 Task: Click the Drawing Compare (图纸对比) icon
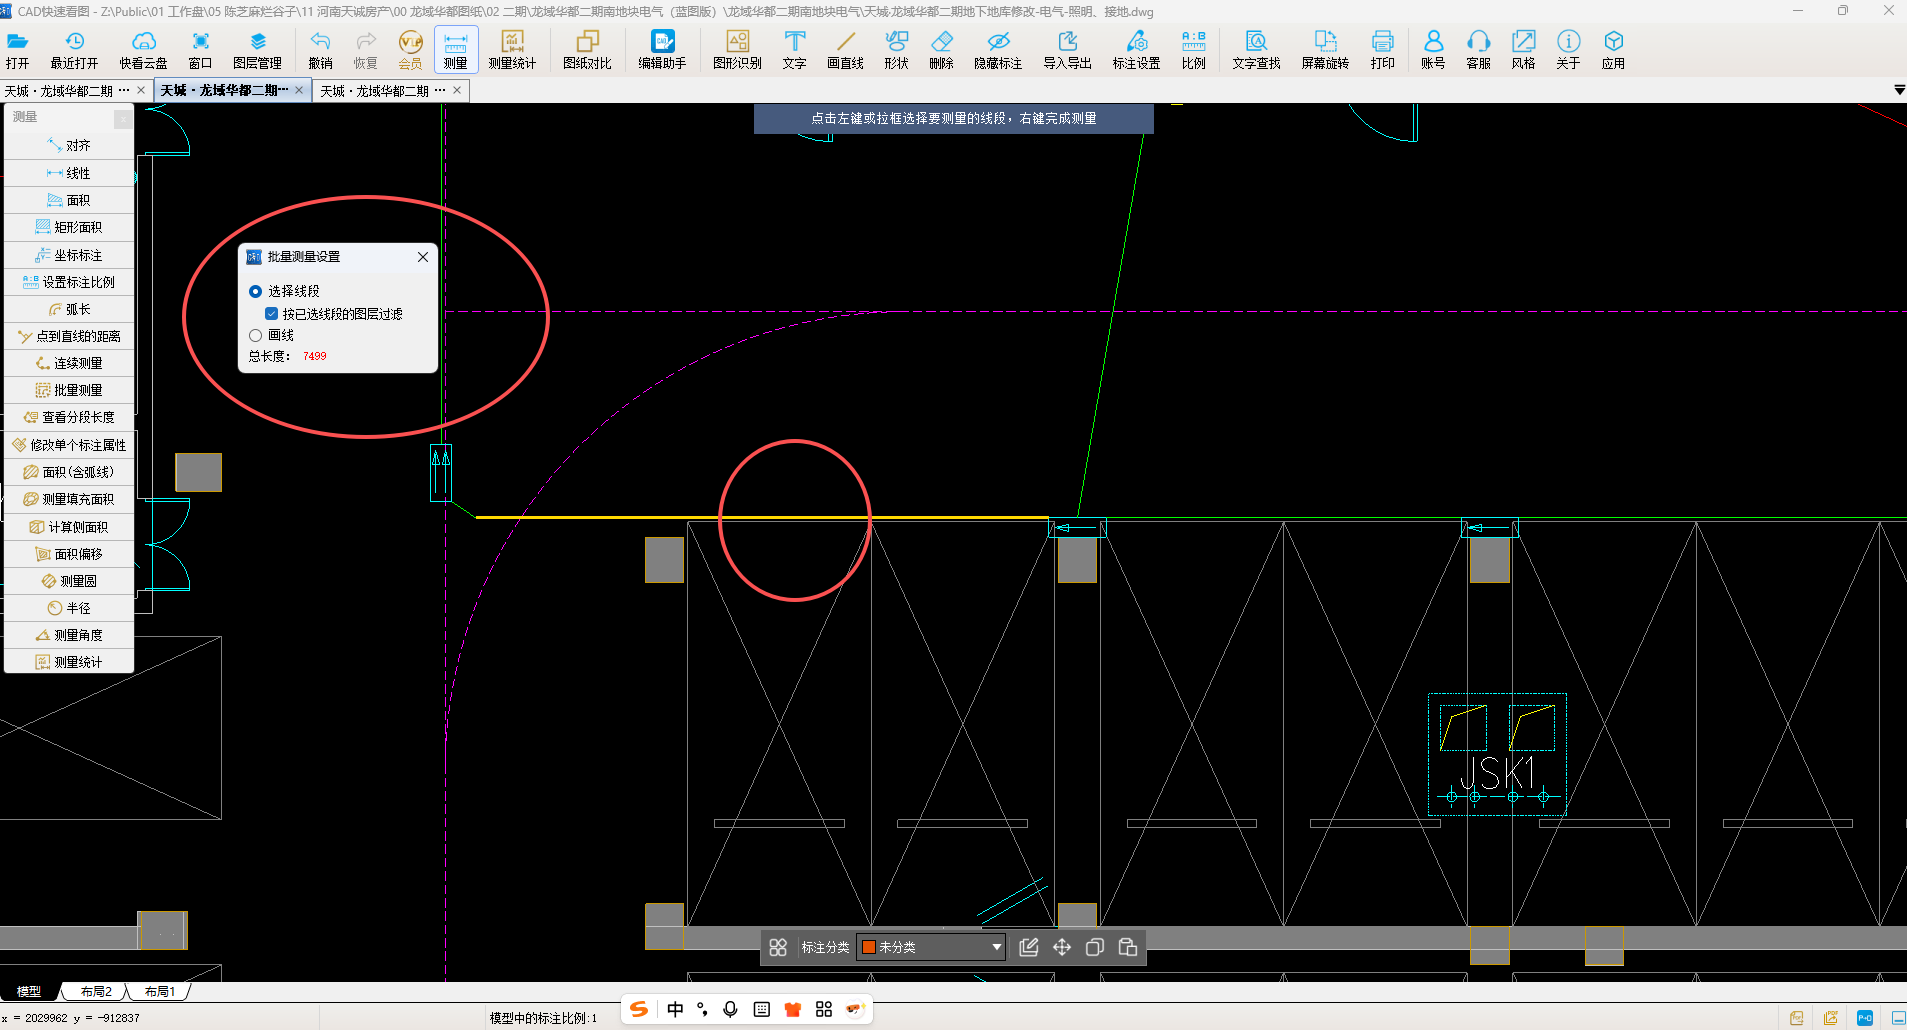tap(587, 49)
